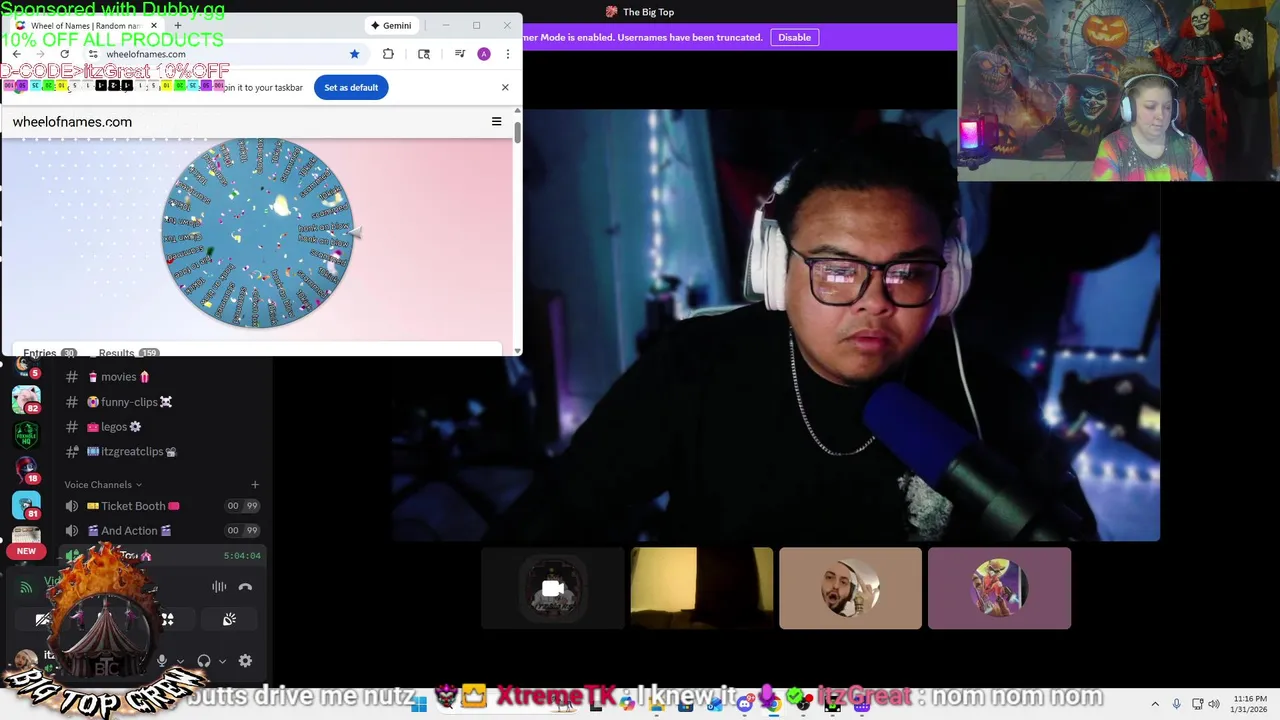Image resolution: width=1280 pixels, height=720 pixels.
Task: Dismiss the default browser prompt
Action: pos(505,87)
